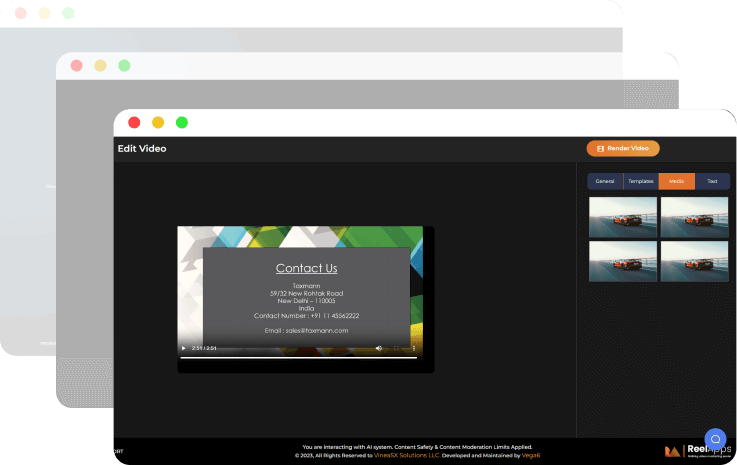Open the Templates tab
This screenshot has width=737, height=465.
641,181
